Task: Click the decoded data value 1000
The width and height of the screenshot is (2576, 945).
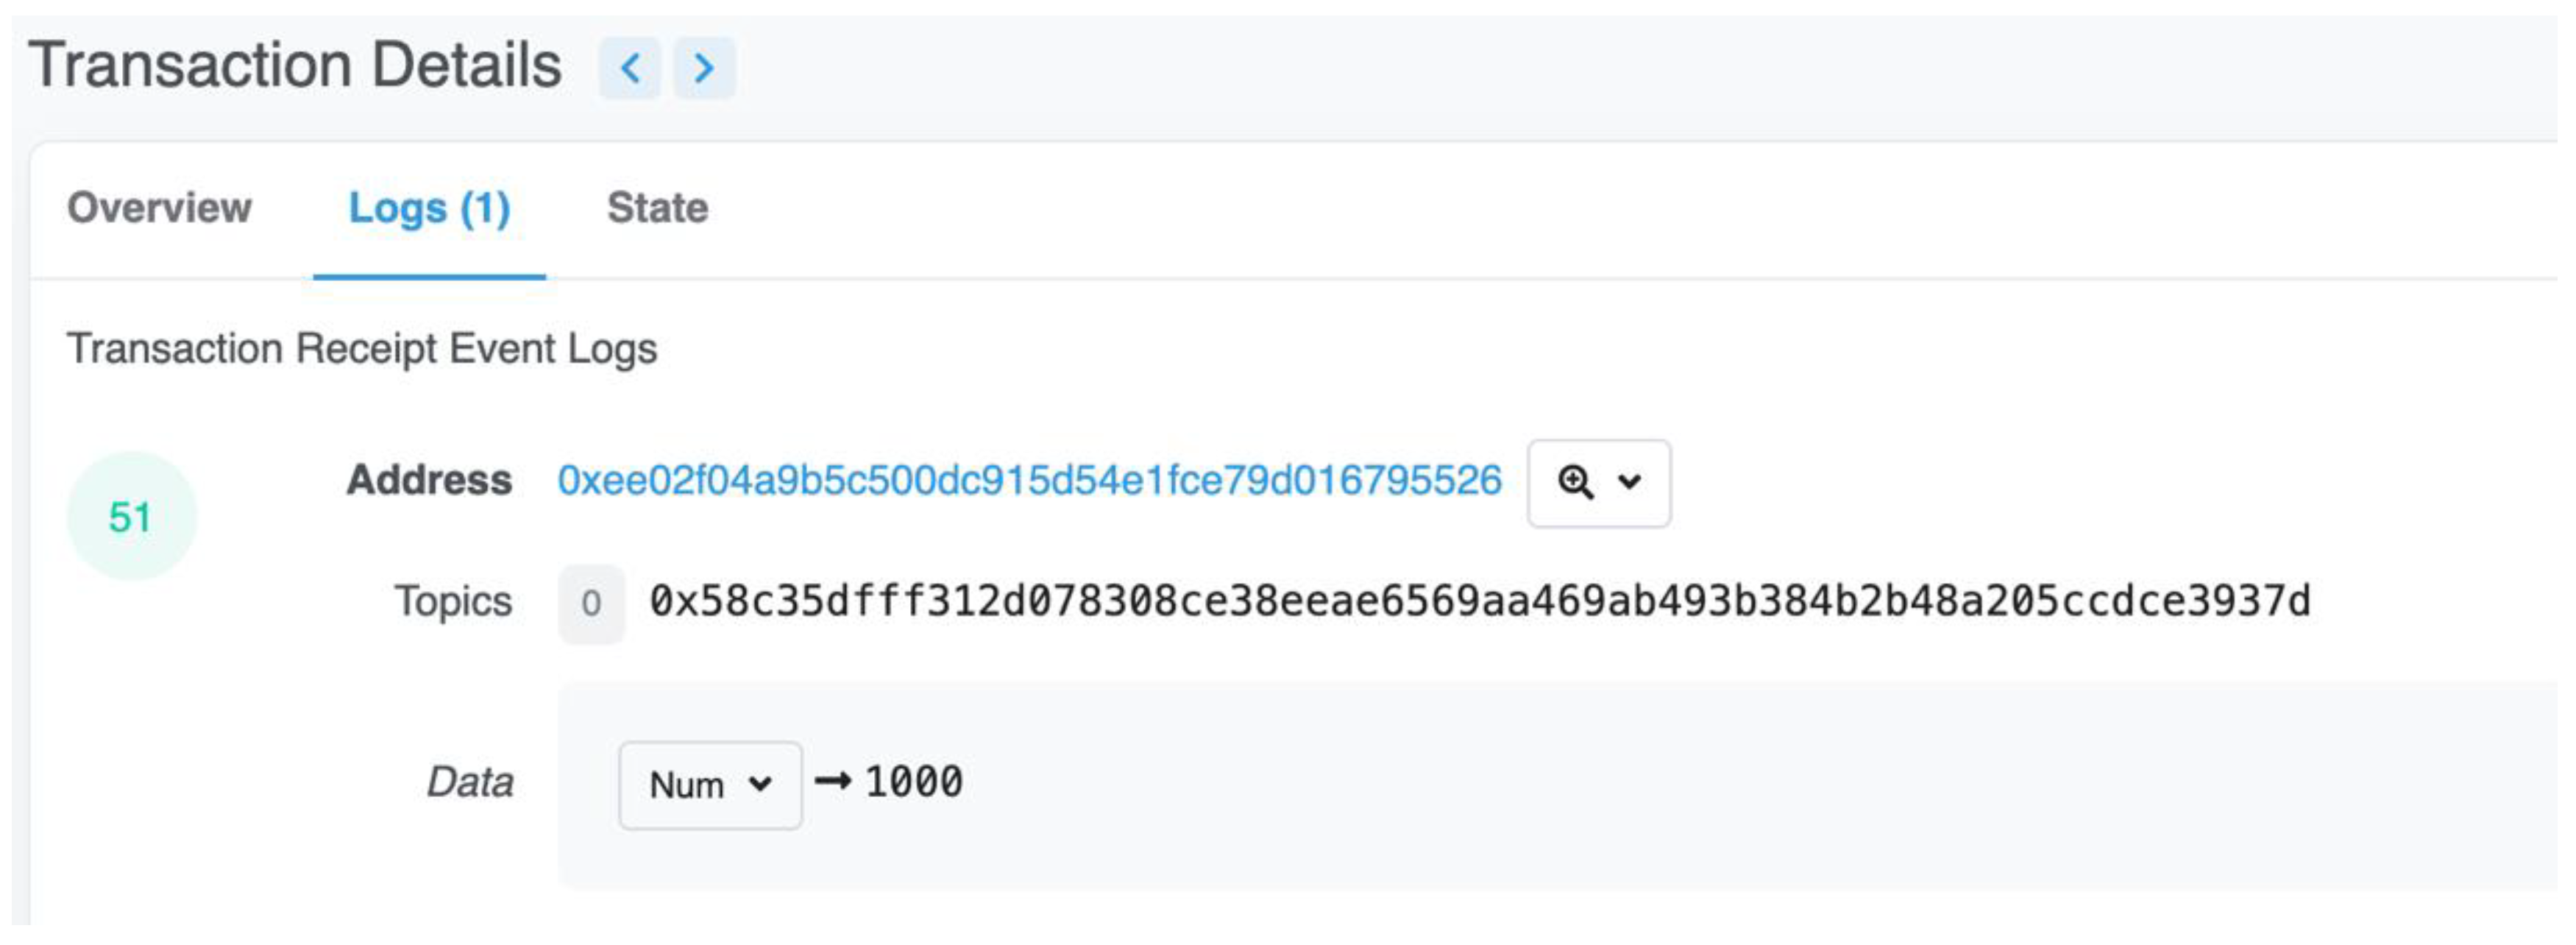Action: (914, 782)
